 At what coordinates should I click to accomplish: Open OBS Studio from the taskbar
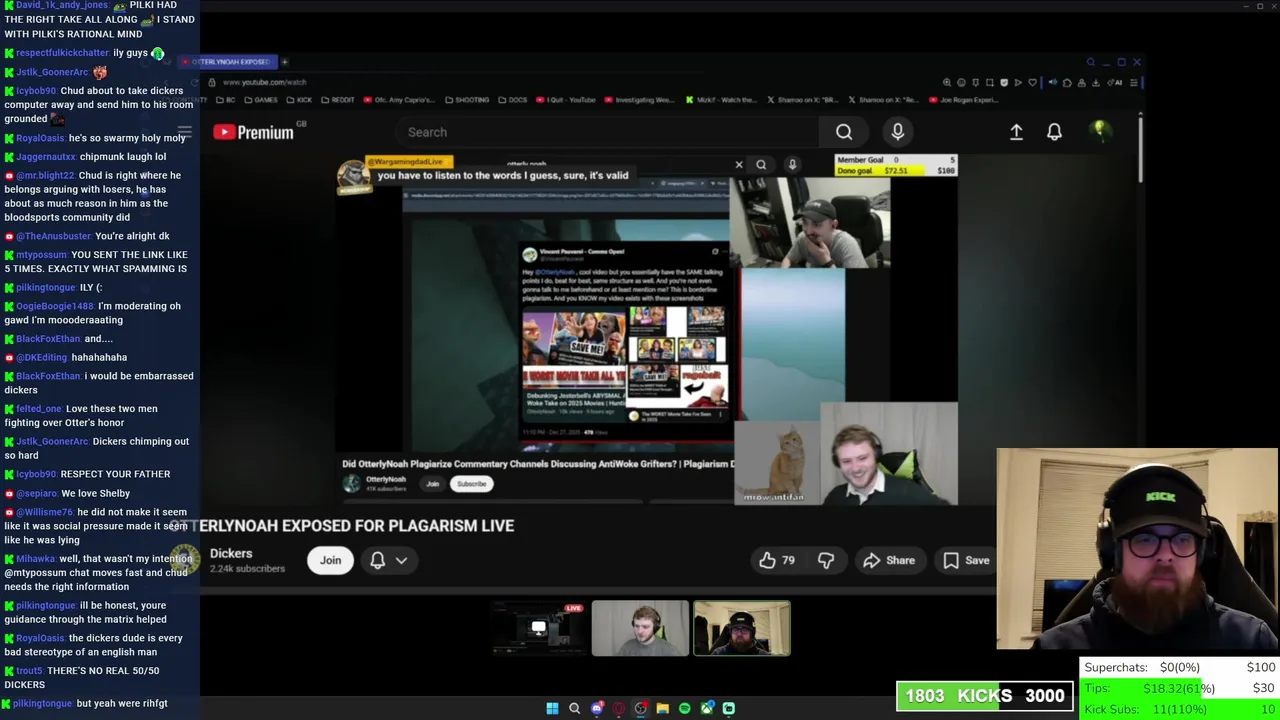pyautogui.click(x=641, y=708)
